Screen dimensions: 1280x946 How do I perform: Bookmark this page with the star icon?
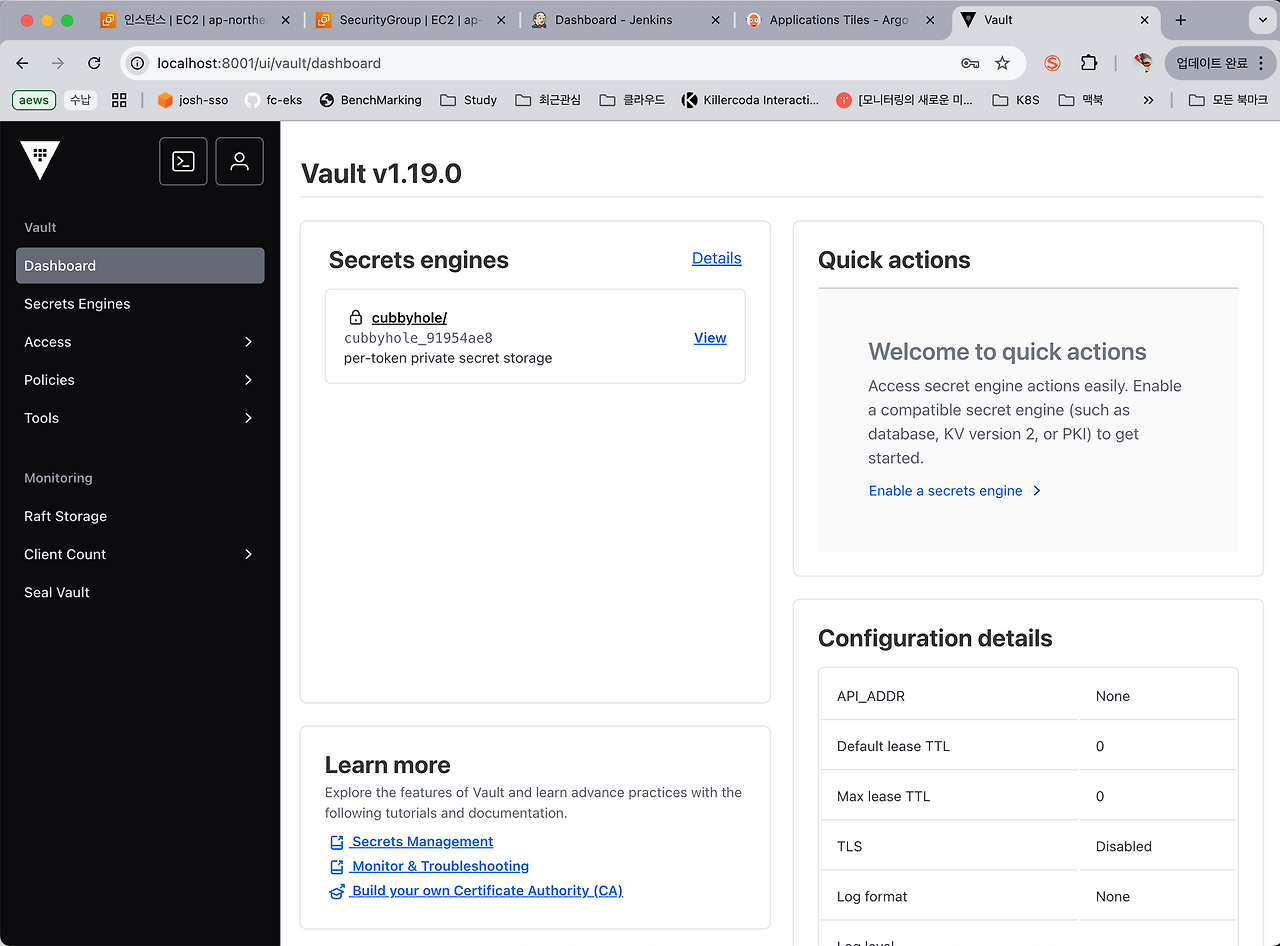pos(1002,63)
